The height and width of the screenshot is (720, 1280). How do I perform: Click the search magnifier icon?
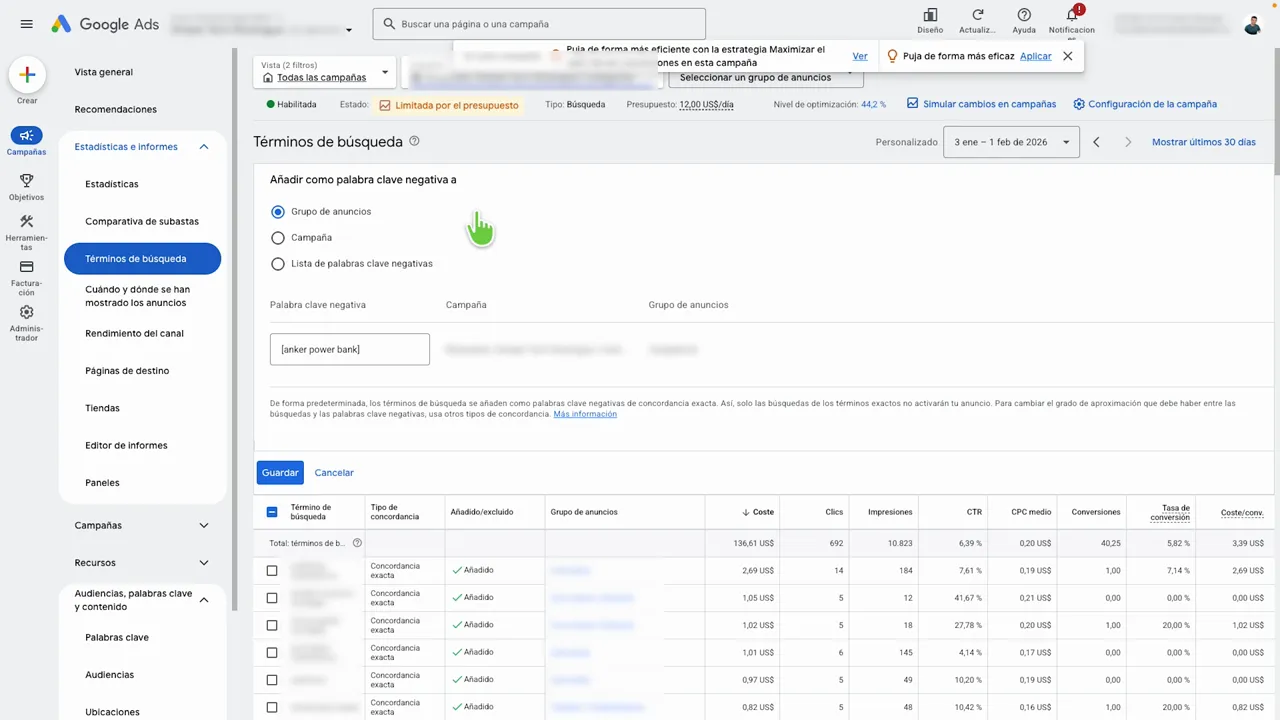coord(388,24)
